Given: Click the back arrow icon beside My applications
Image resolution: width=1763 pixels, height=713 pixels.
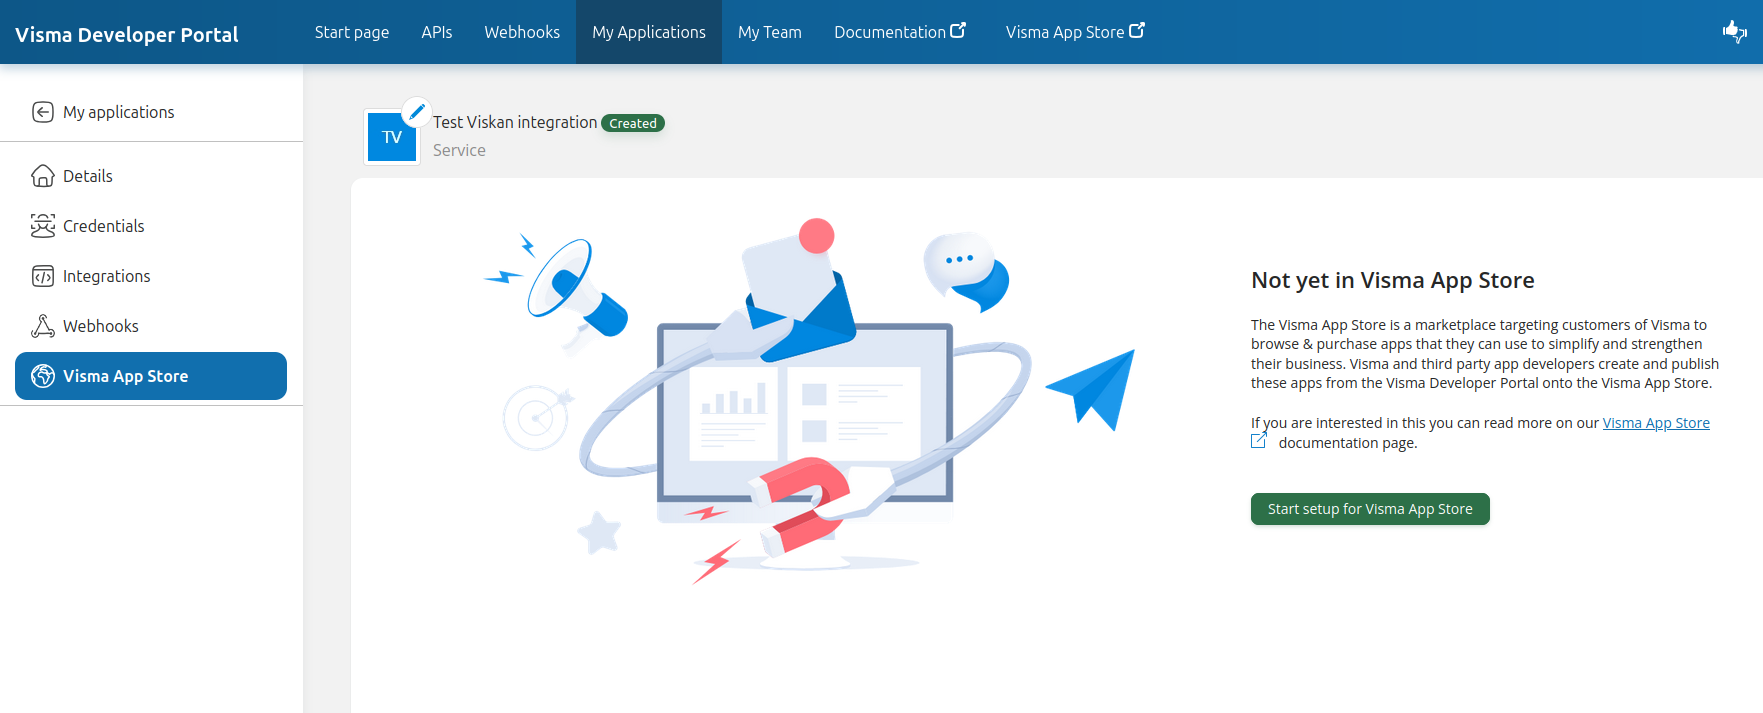Looking at the screenshot, I should (43, 112).
